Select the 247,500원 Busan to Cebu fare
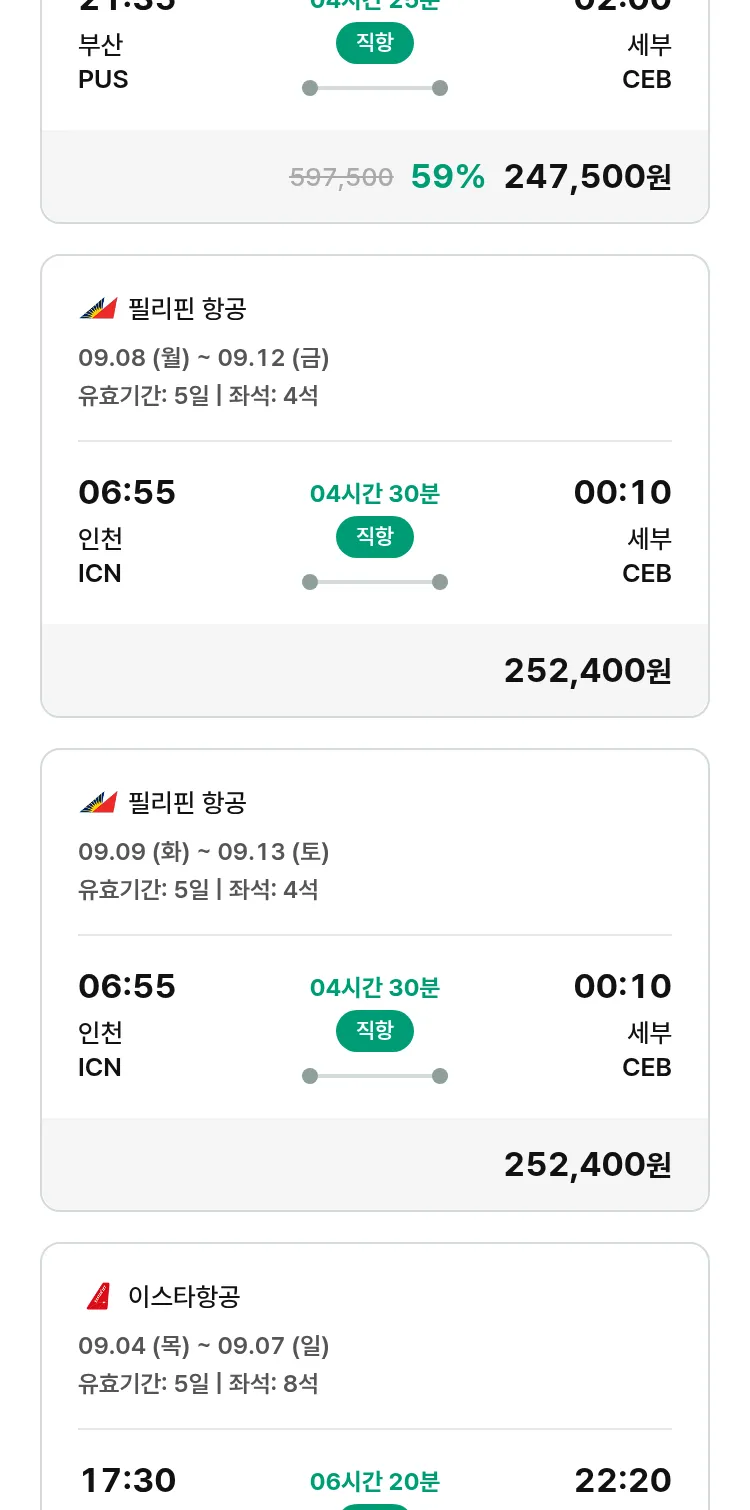This screenshot has width=750, height=1510. pyautogui.click(x=587, y=177)
